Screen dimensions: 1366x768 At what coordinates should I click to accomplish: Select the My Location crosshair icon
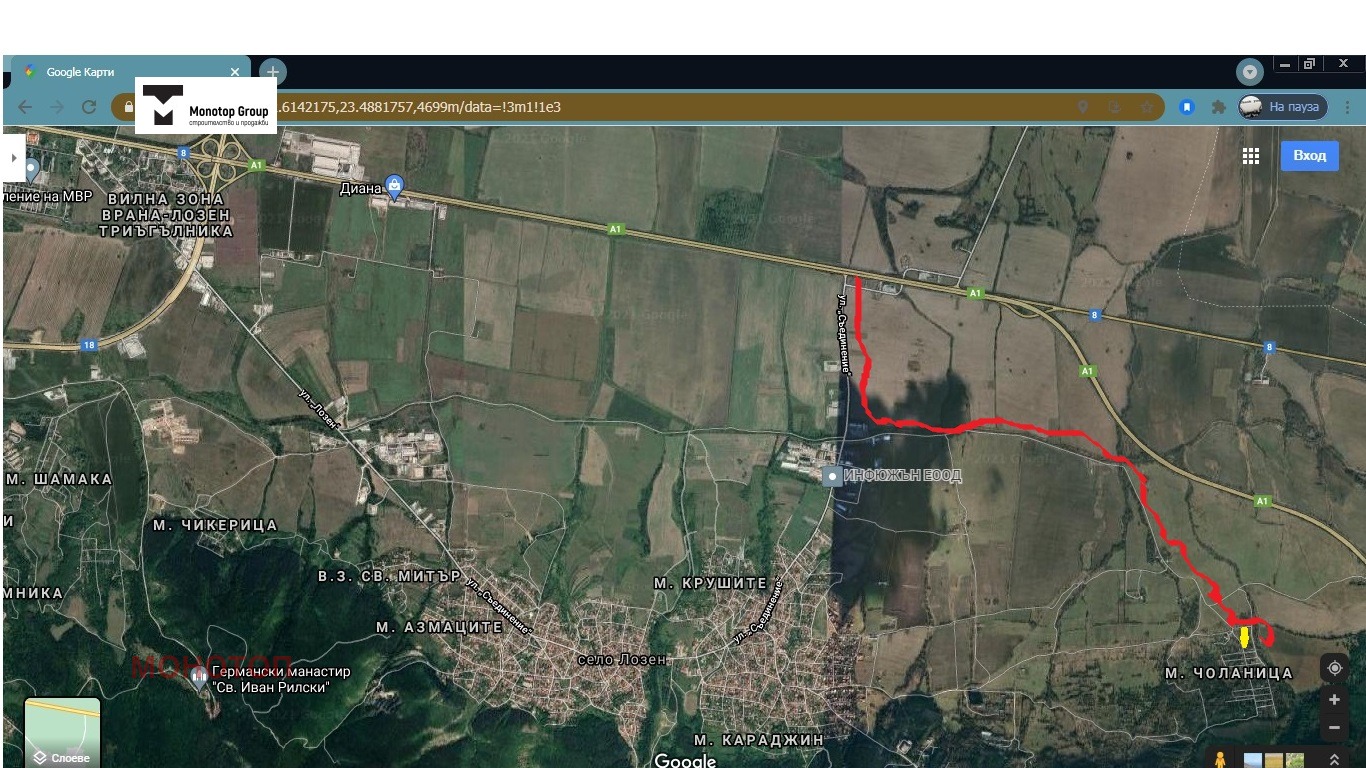1334,667
